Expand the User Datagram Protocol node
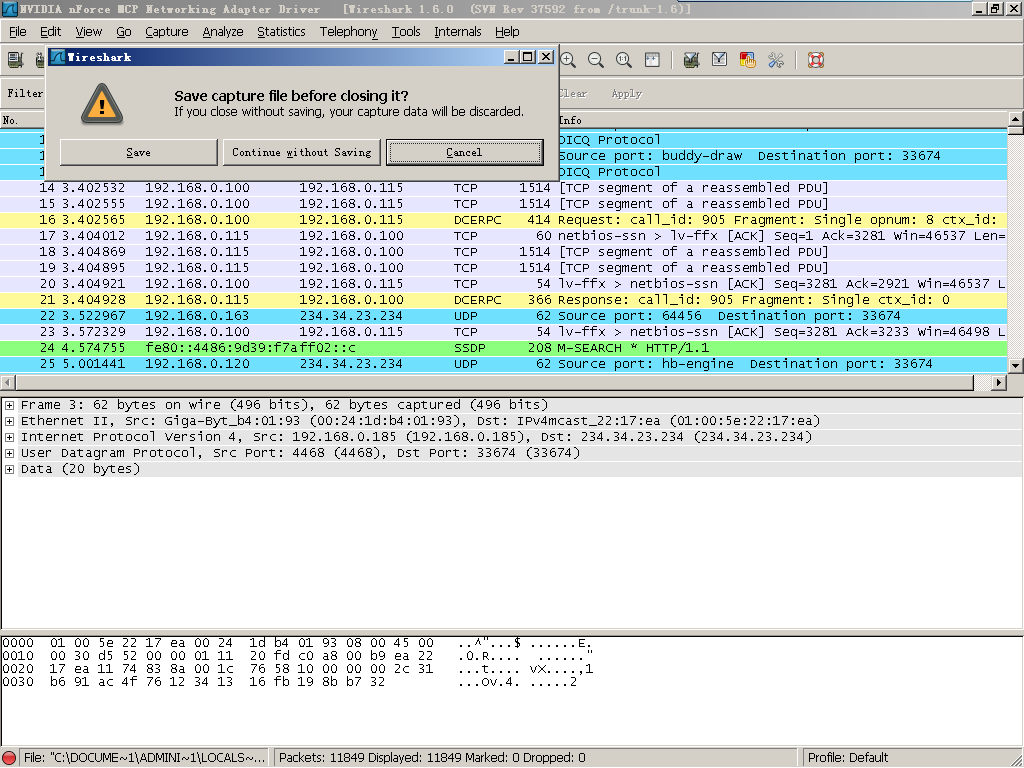Screen dimensions: 1024x768 [9, 453]
